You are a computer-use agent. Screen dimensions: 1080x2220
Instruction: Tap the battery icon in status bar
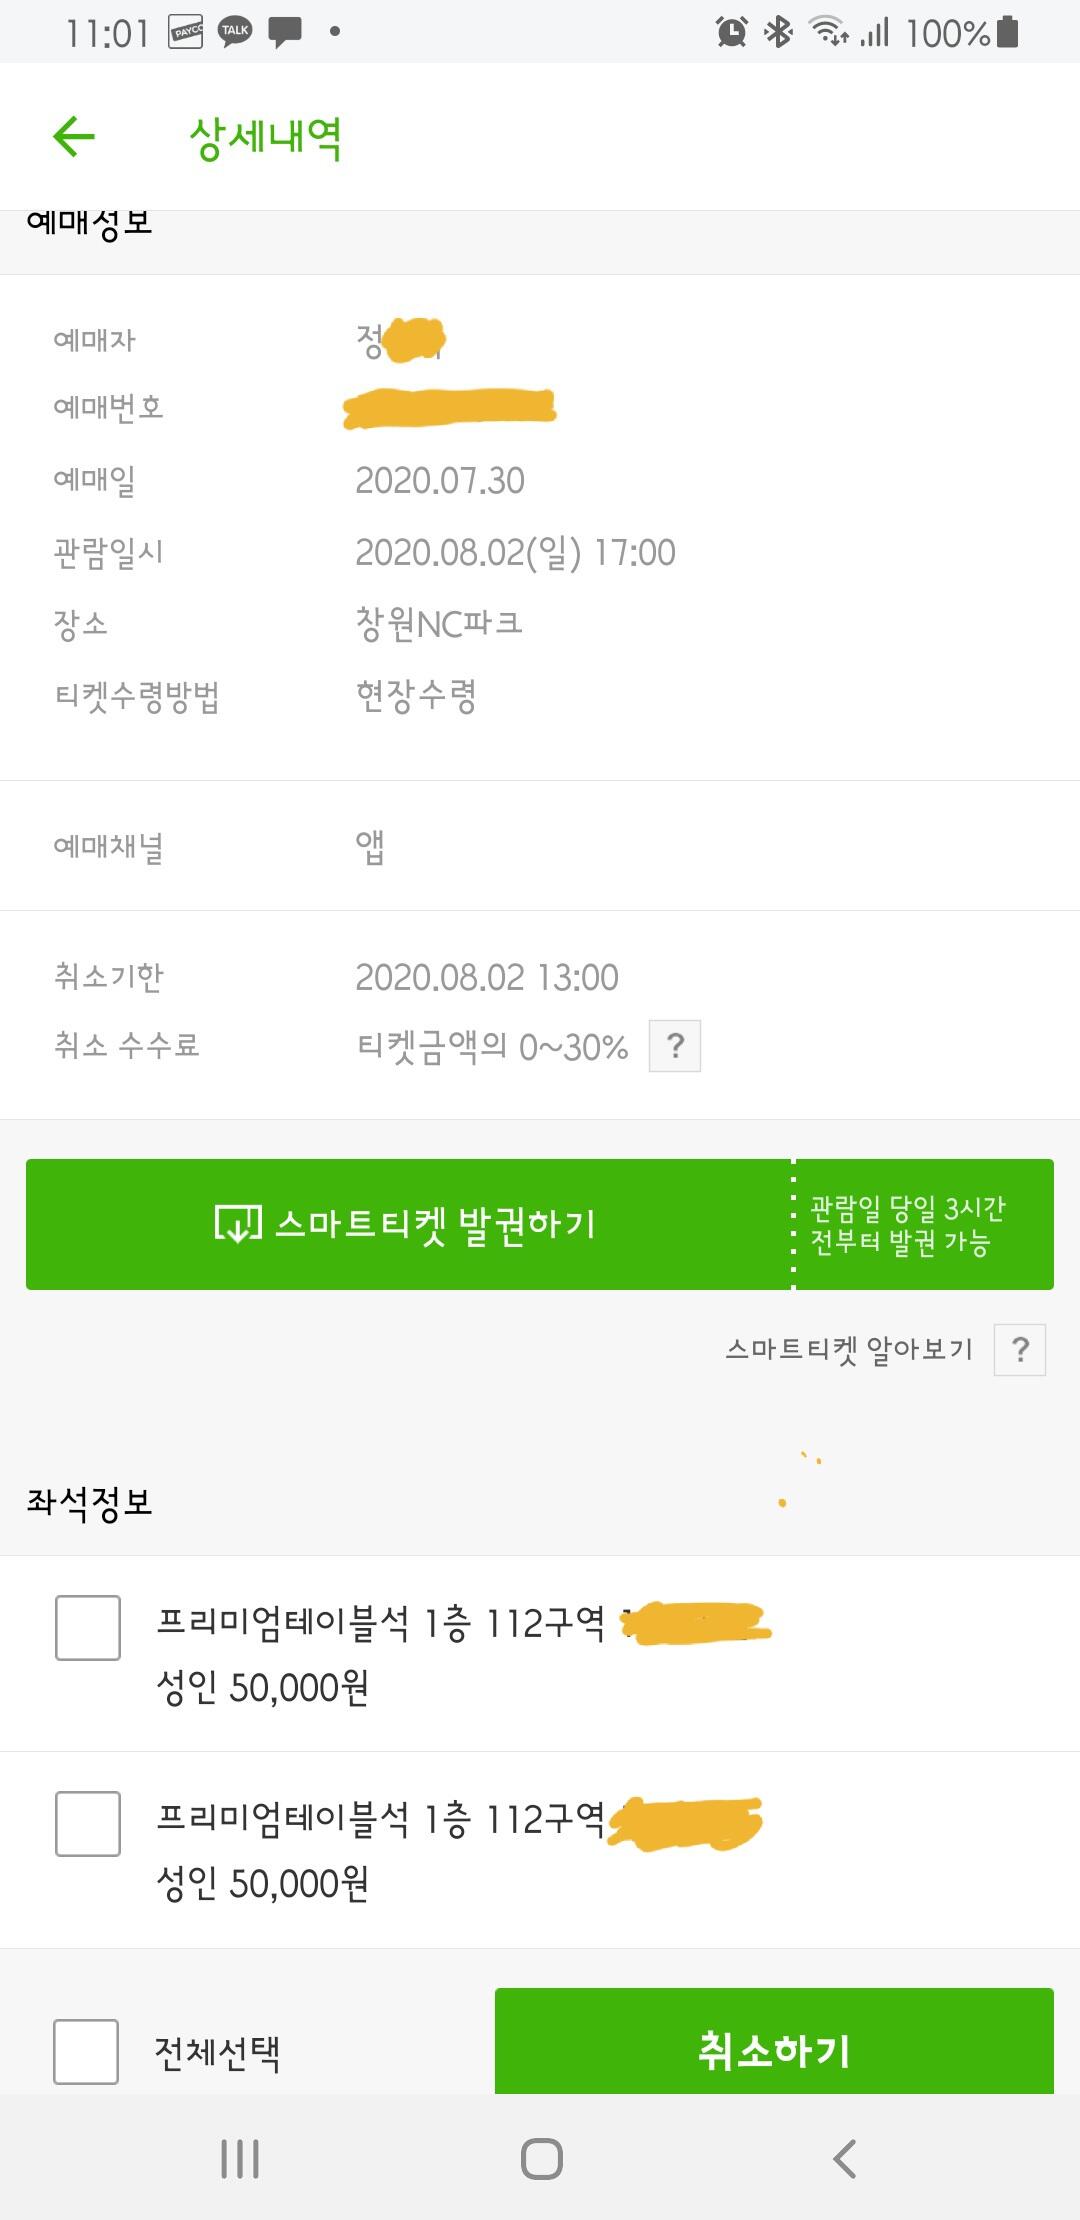tap(1008, 32)
